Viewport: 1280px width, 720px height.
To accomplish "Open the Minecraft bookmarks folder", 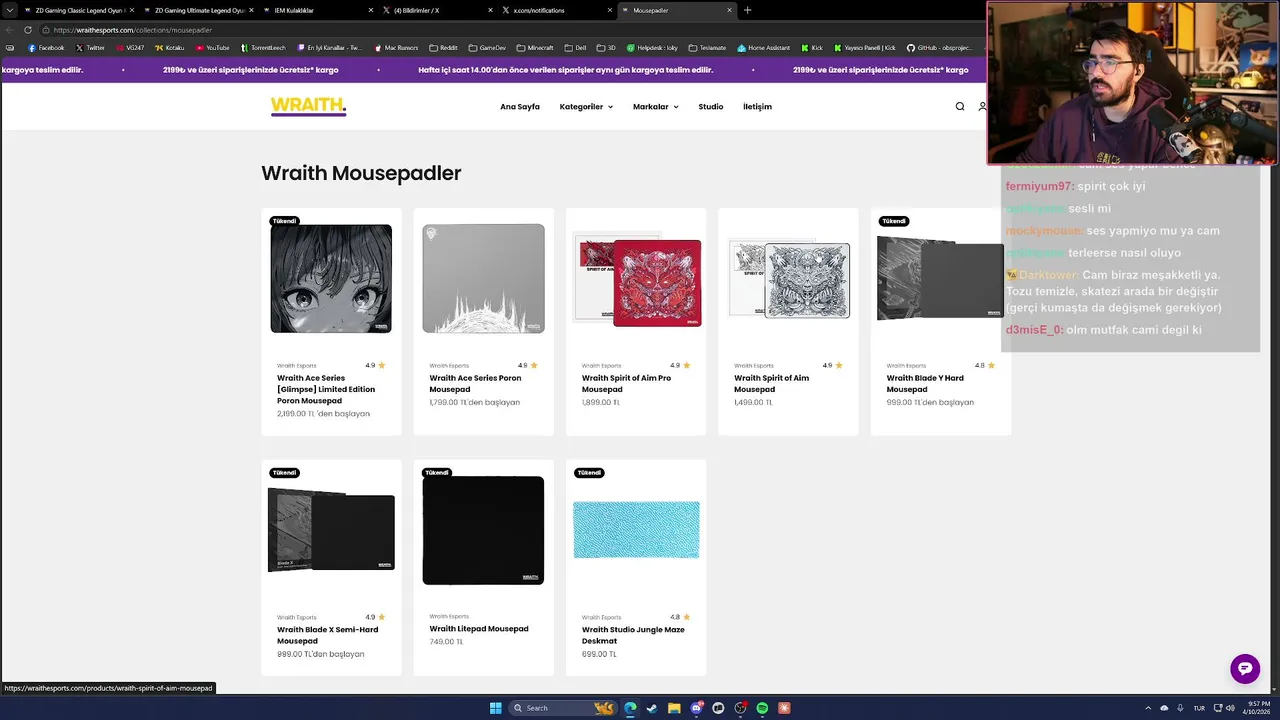I will pyautogui.click(x=535, y=47).
